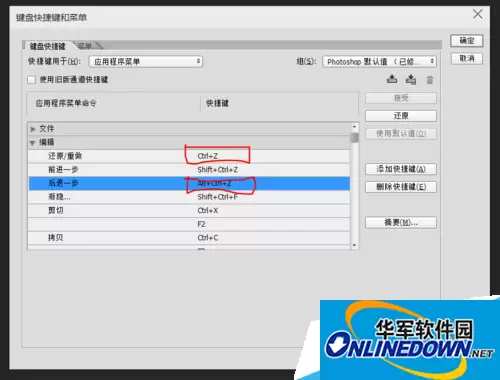
Task: Click the 摘要(M)... button
Action: (401, 222)
